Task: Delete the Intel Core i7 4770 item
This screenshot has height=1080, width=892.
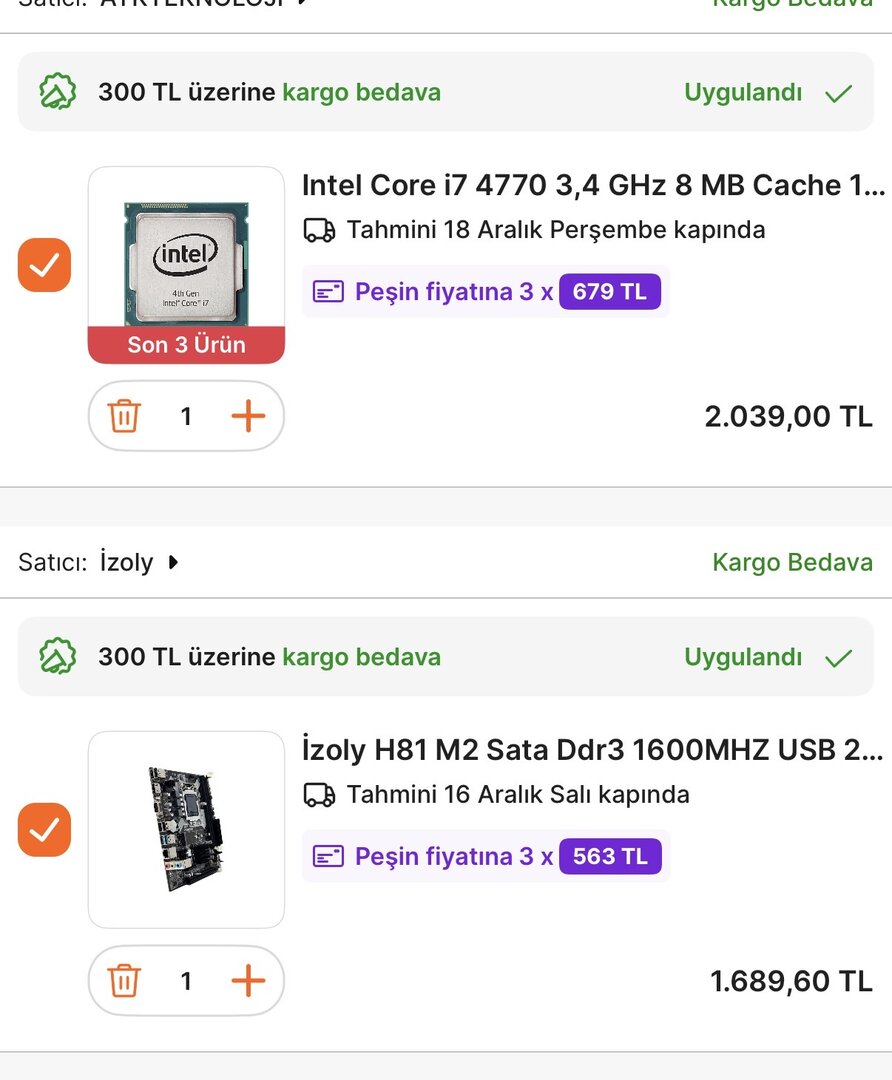Action: 124,415
